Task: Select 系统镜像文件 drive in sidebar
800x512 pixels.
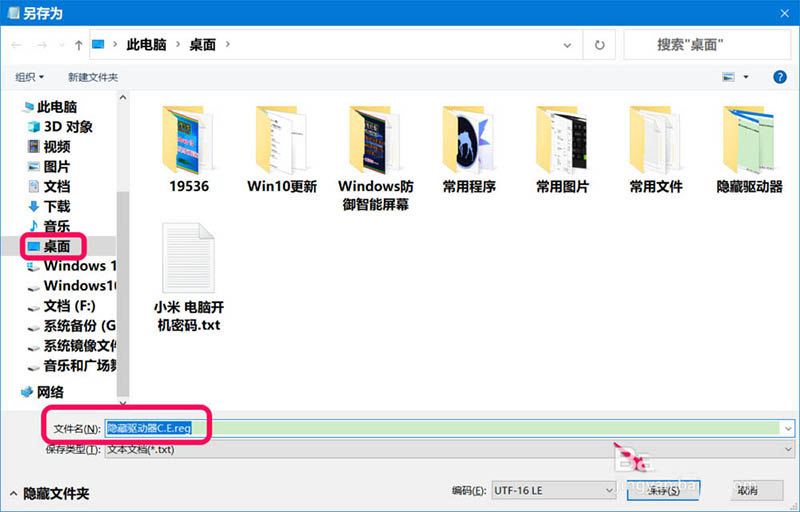Action: 71,346
